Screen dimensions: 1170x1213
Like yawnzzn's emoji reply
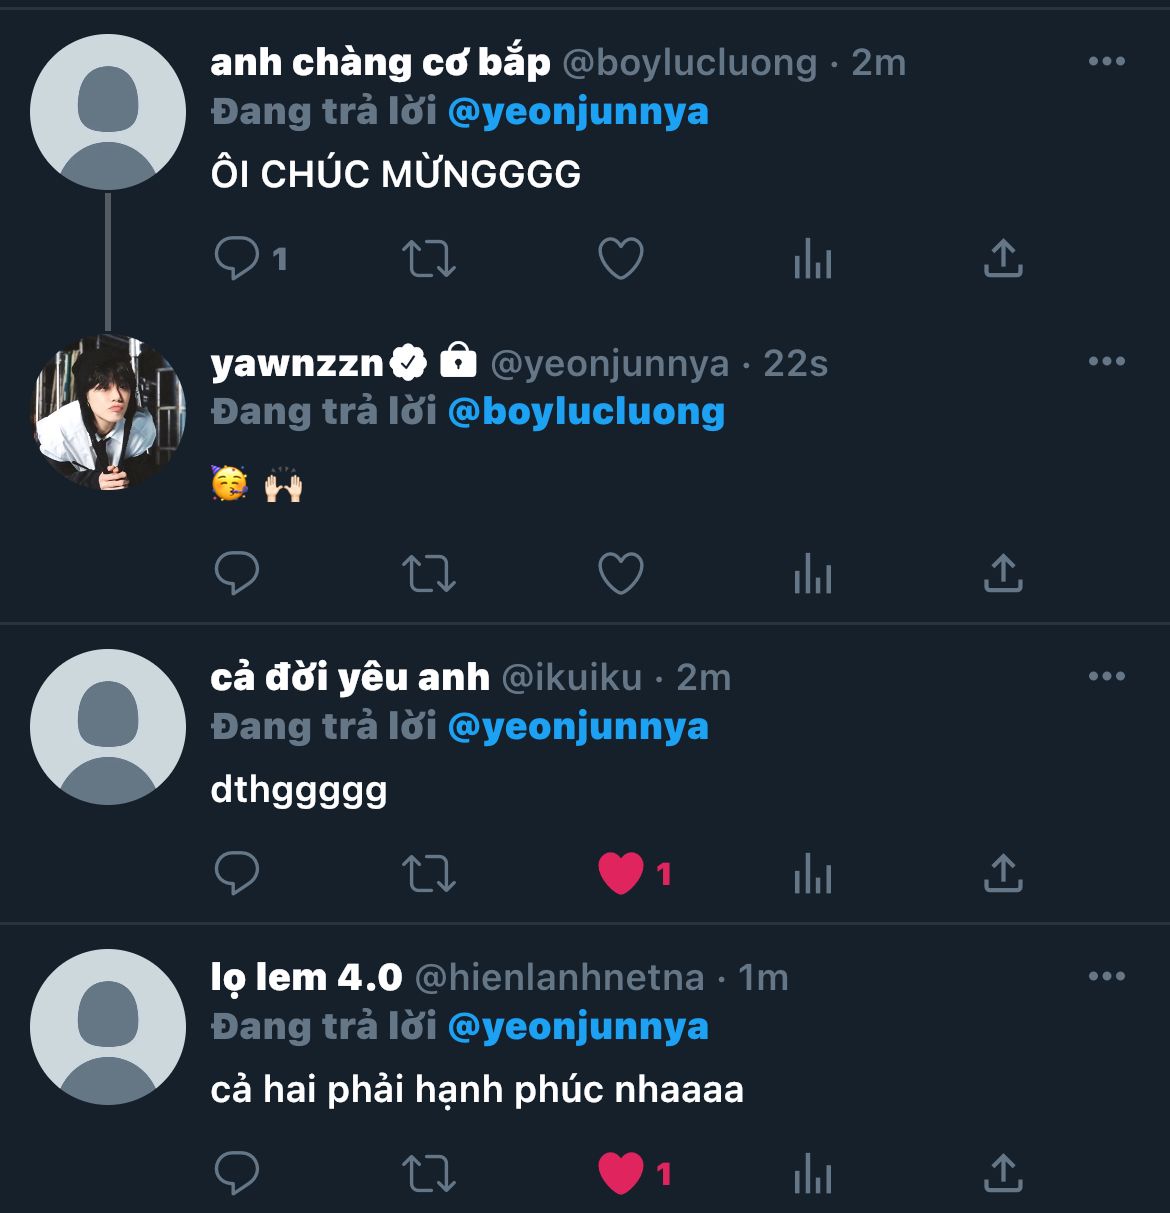620,574
